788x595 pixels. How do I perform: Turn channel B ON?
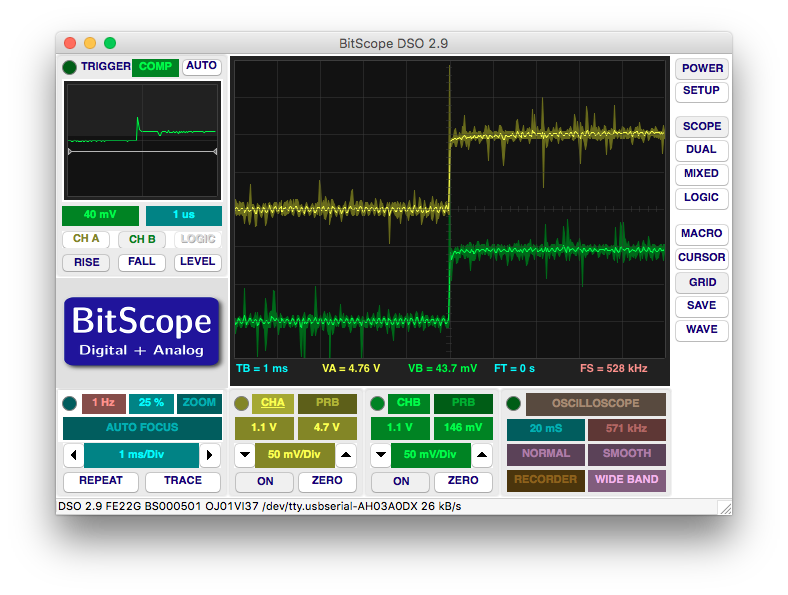pyautogui.click(x=401, y=481)
